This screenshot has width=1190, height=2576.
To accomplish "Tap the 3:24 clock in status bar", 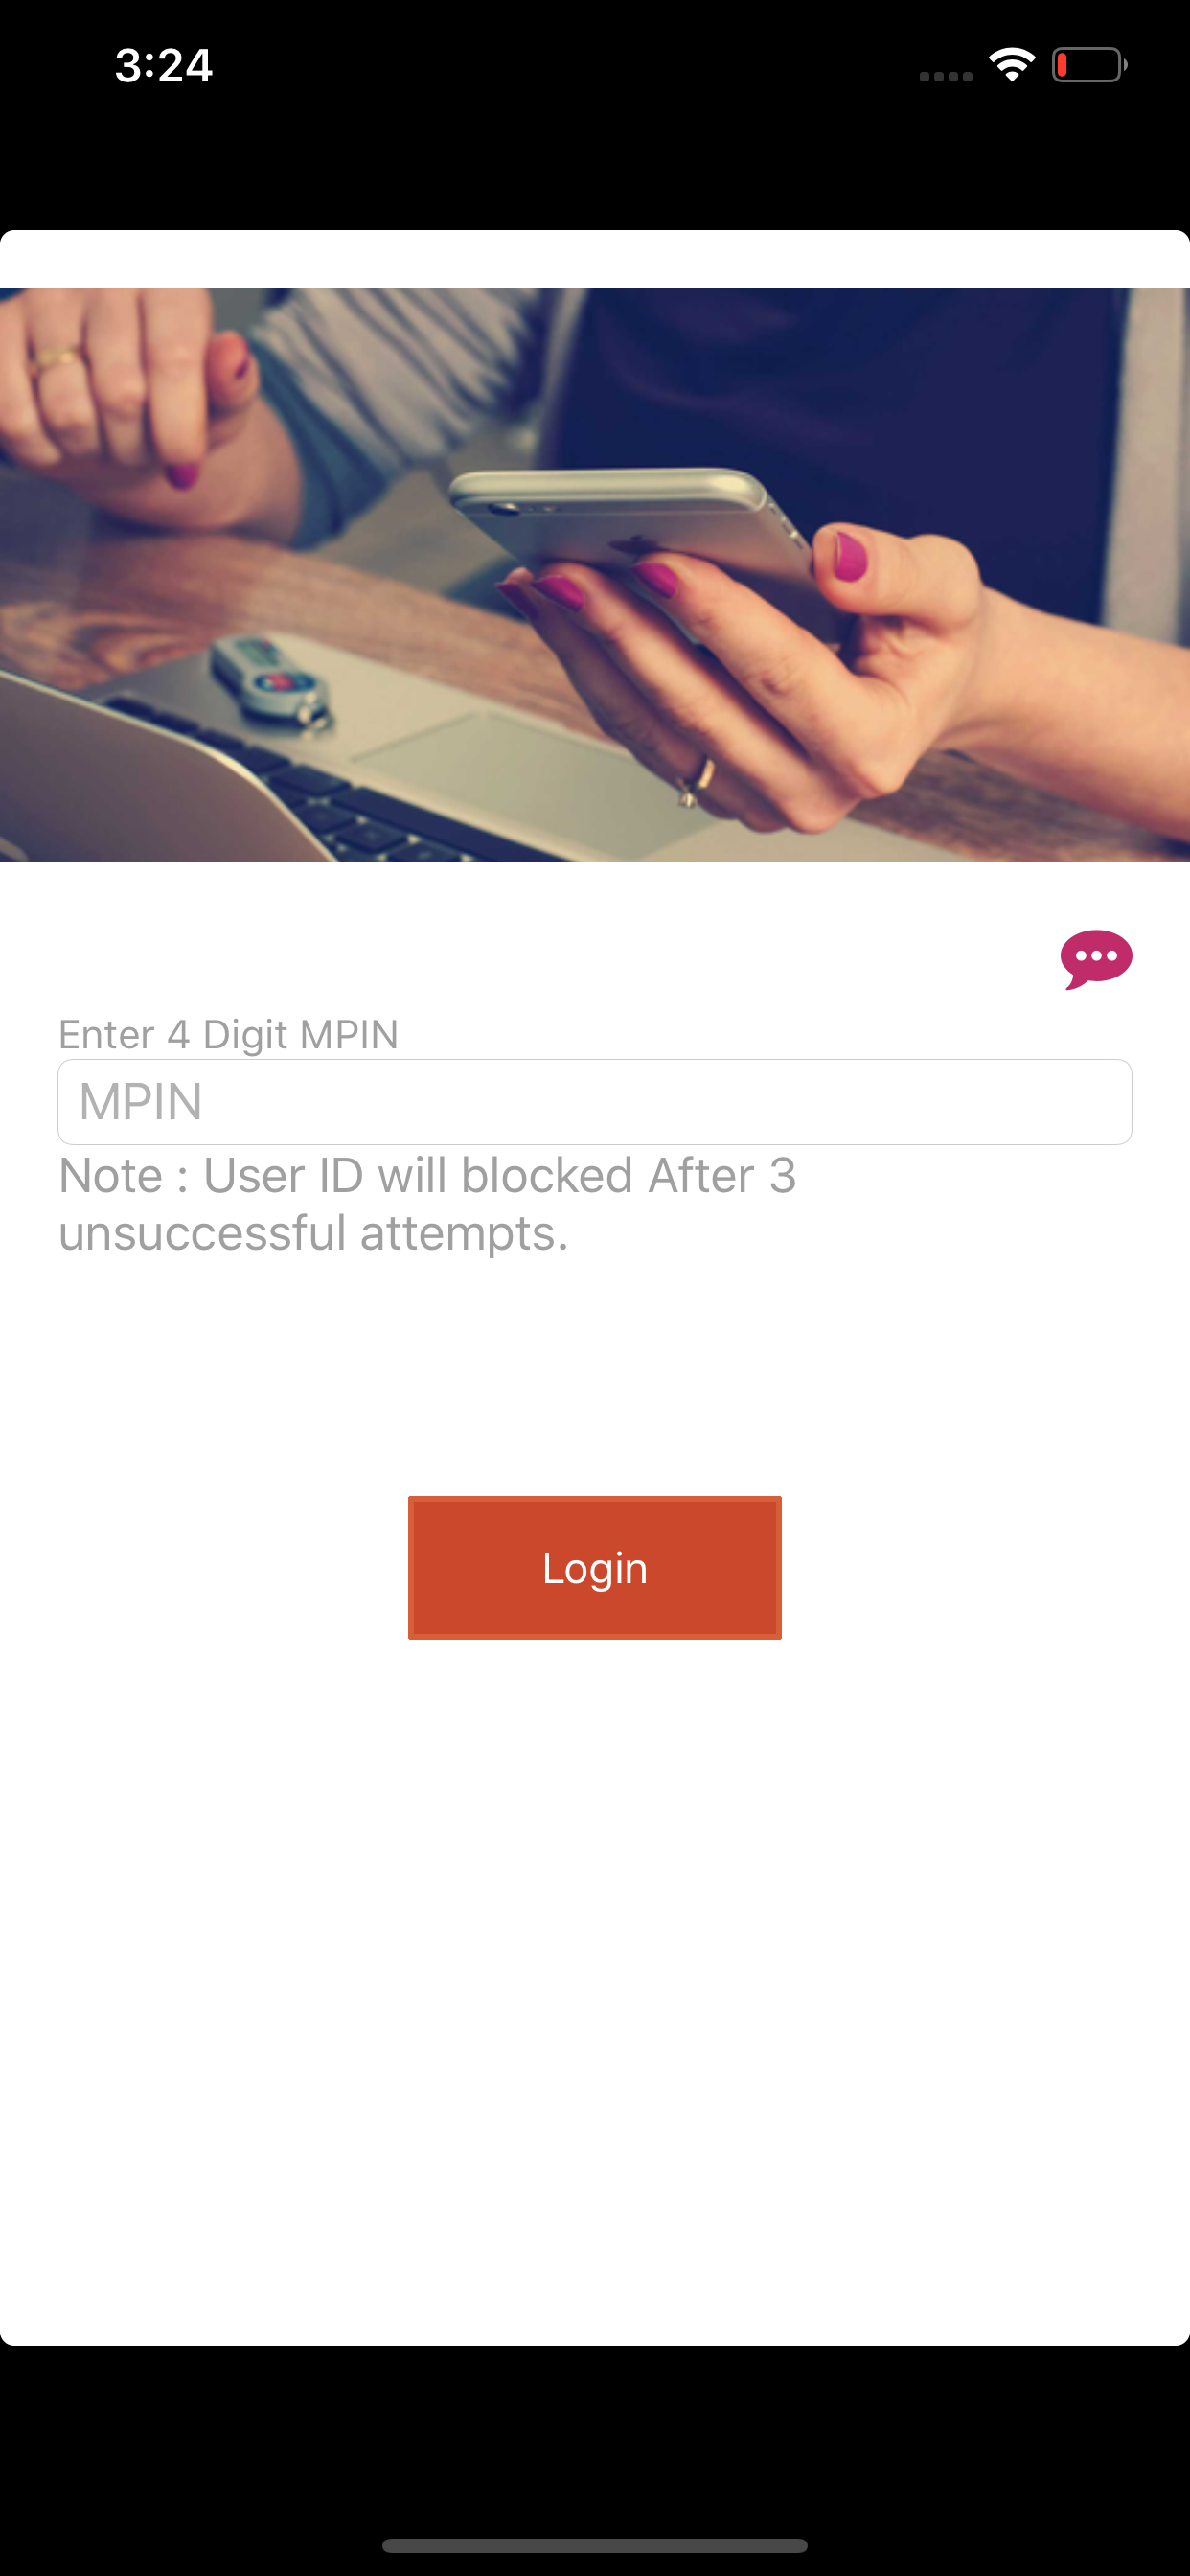I will coord(163,66).
